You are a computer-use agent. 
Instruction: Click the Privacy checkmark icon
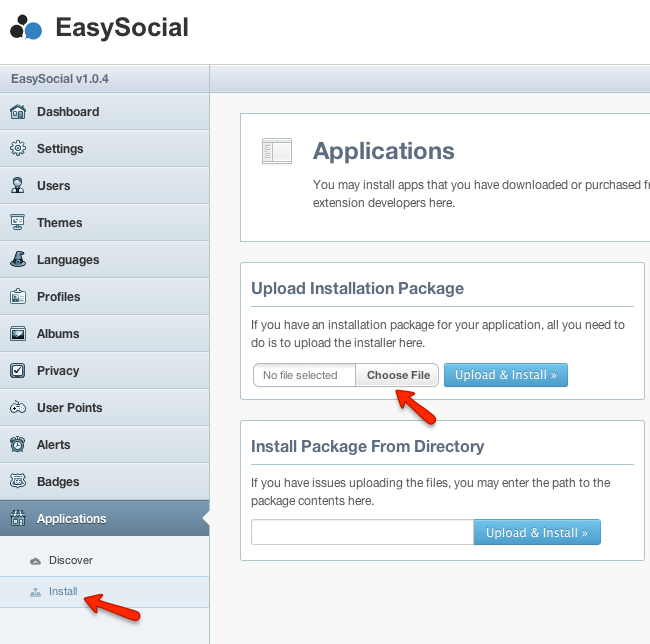18,371
